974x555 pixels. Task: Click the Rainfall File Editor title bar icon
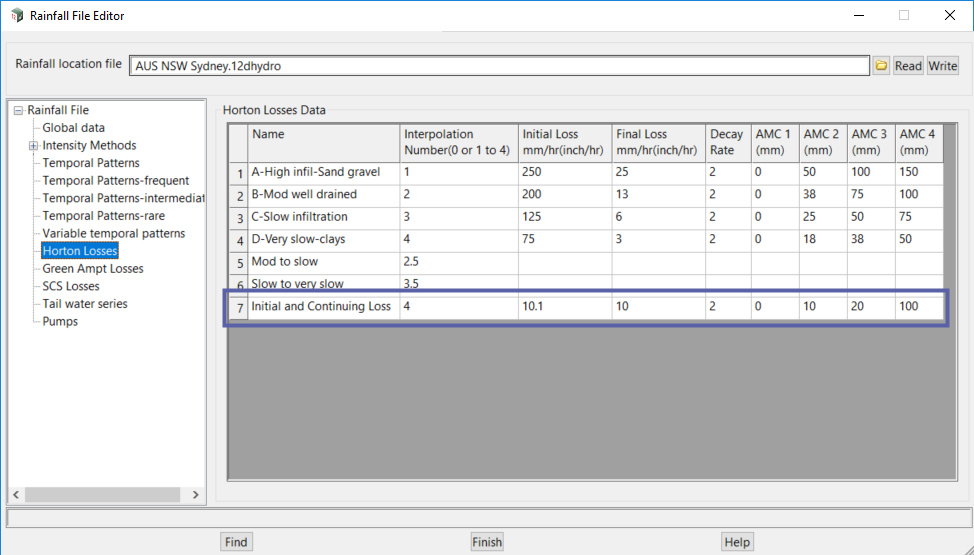point(17,16)
